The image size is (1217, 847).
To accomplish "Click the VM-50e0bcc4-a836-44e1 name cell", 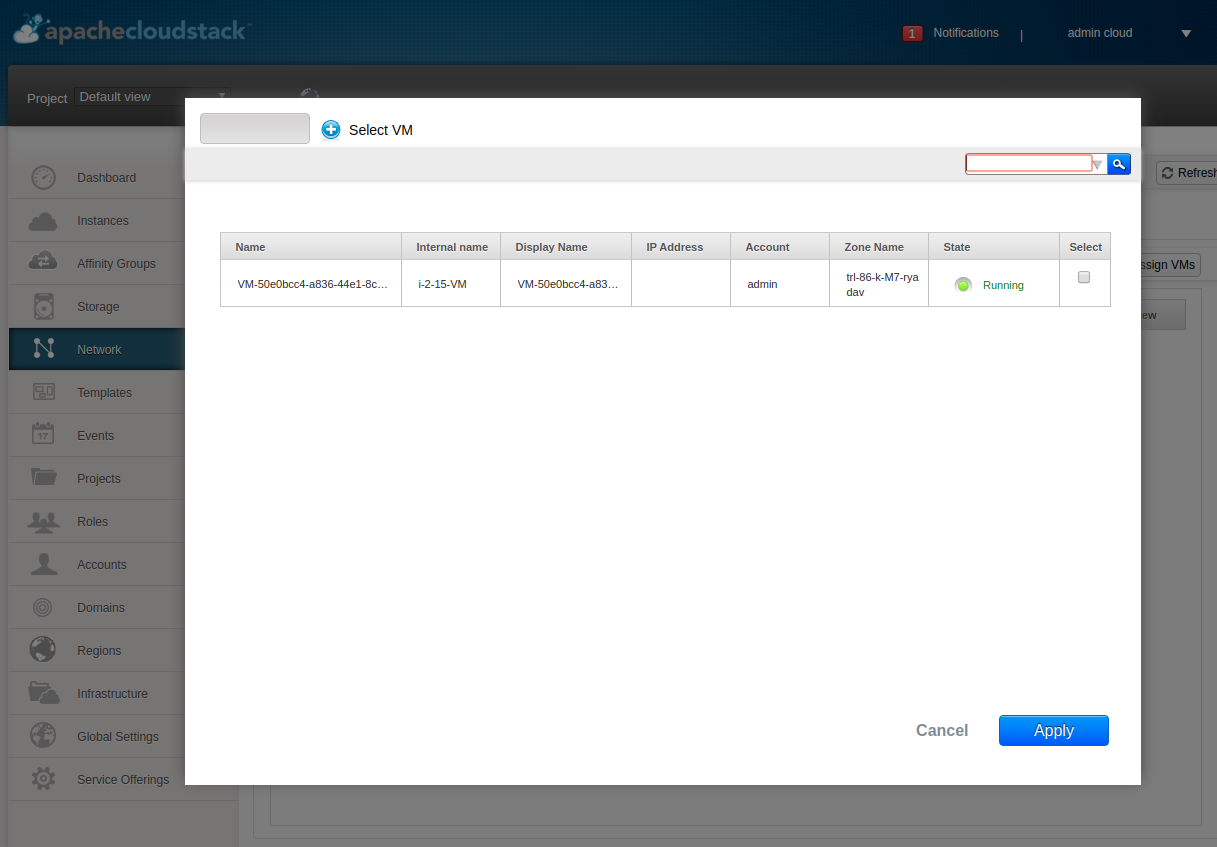I will tap(311, 284).
